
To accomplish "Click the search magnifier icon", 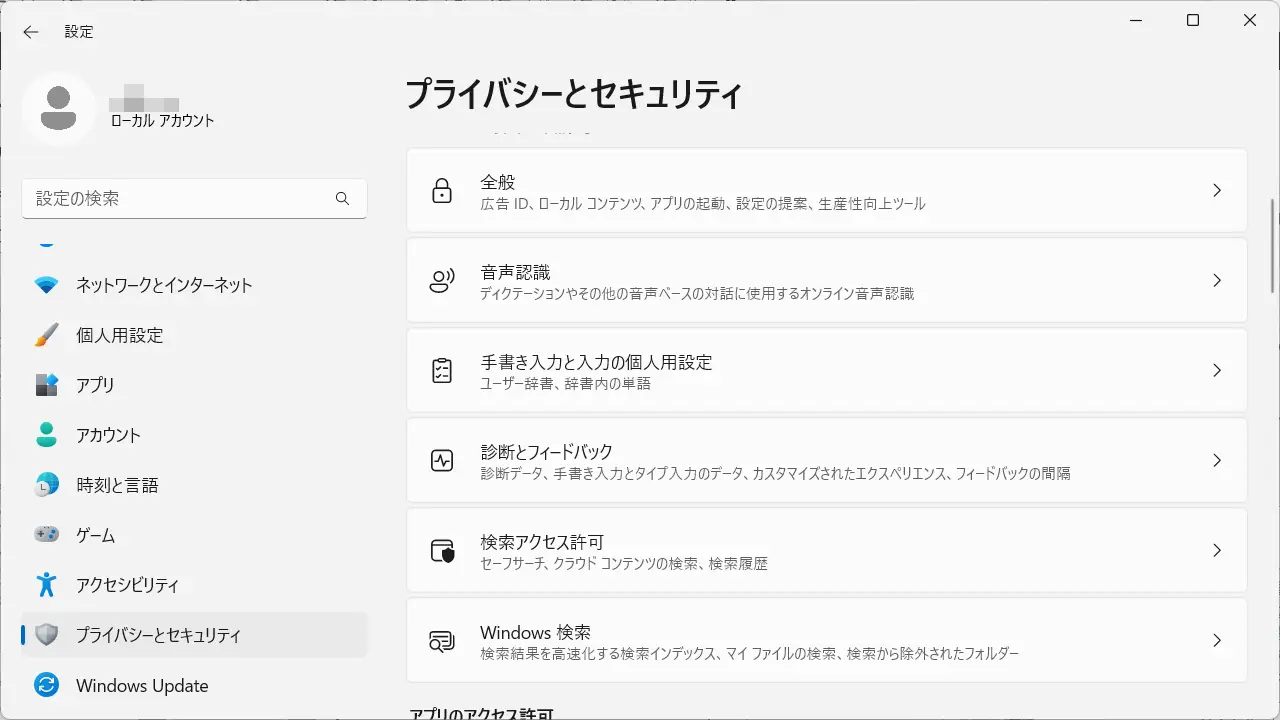I will (342, 199).
